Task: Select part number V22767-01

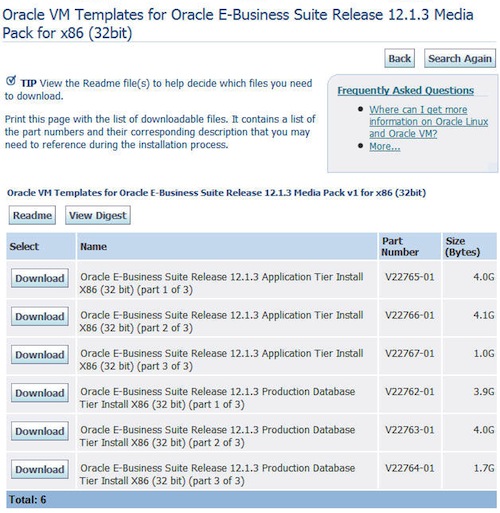Action: pos(410,354)
